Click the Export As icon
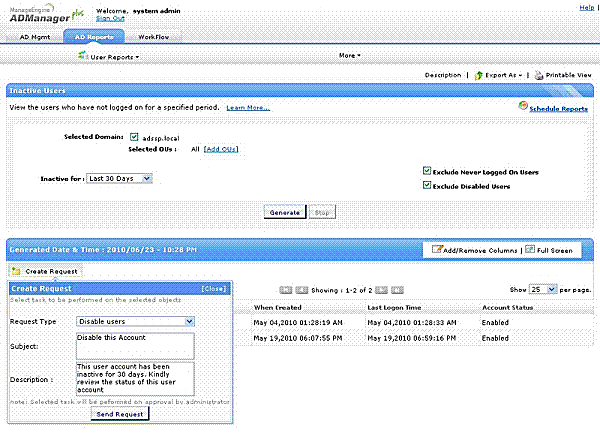600x433 pixels. click(x=478, y=75)
